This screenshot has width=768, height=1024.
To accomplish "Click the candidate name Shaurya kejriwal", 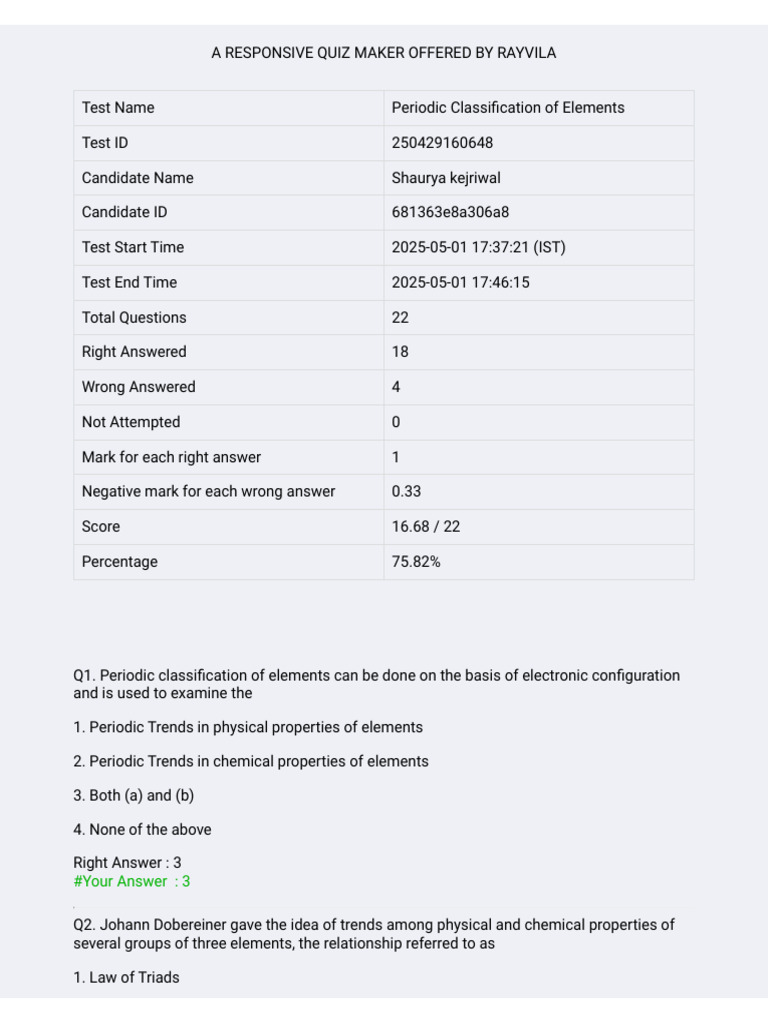I will coord(446,178).
